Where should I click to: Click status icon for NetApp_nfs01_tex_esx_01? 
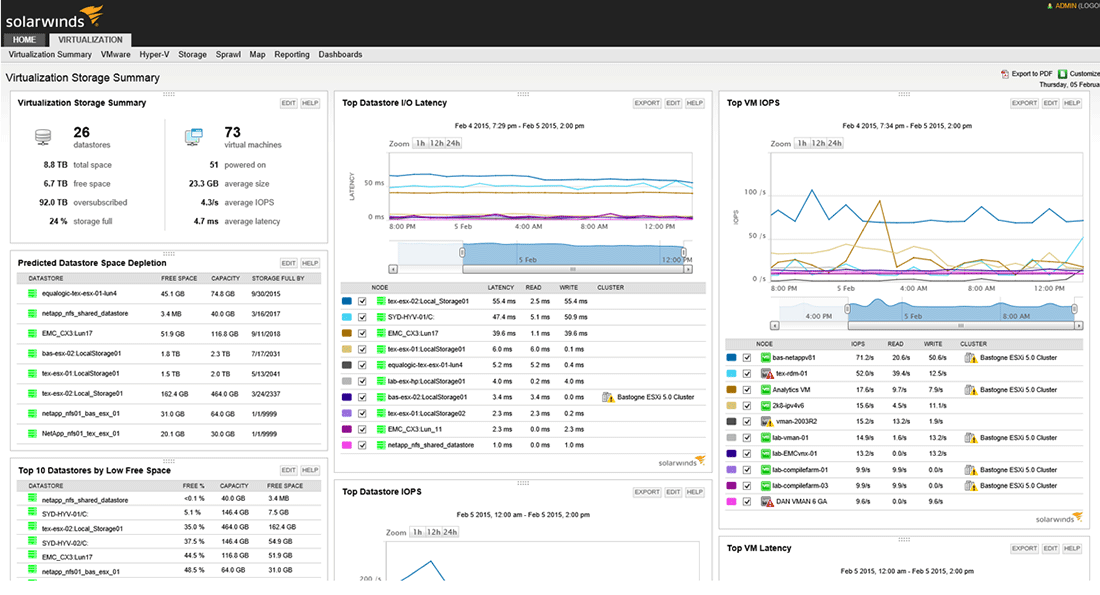pyautogui.click(x=32, y=434)
